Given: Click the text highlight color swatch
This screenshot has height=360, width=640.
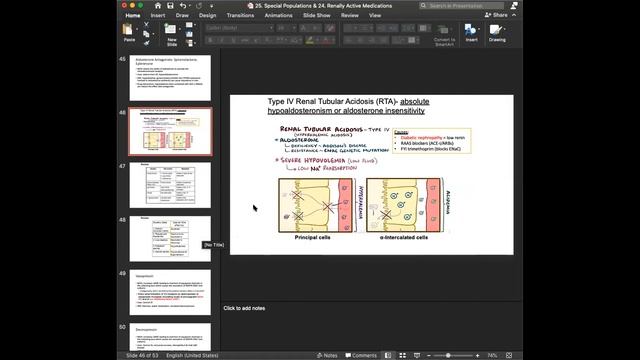Looking at the screenshot, I should coord(309,40).
